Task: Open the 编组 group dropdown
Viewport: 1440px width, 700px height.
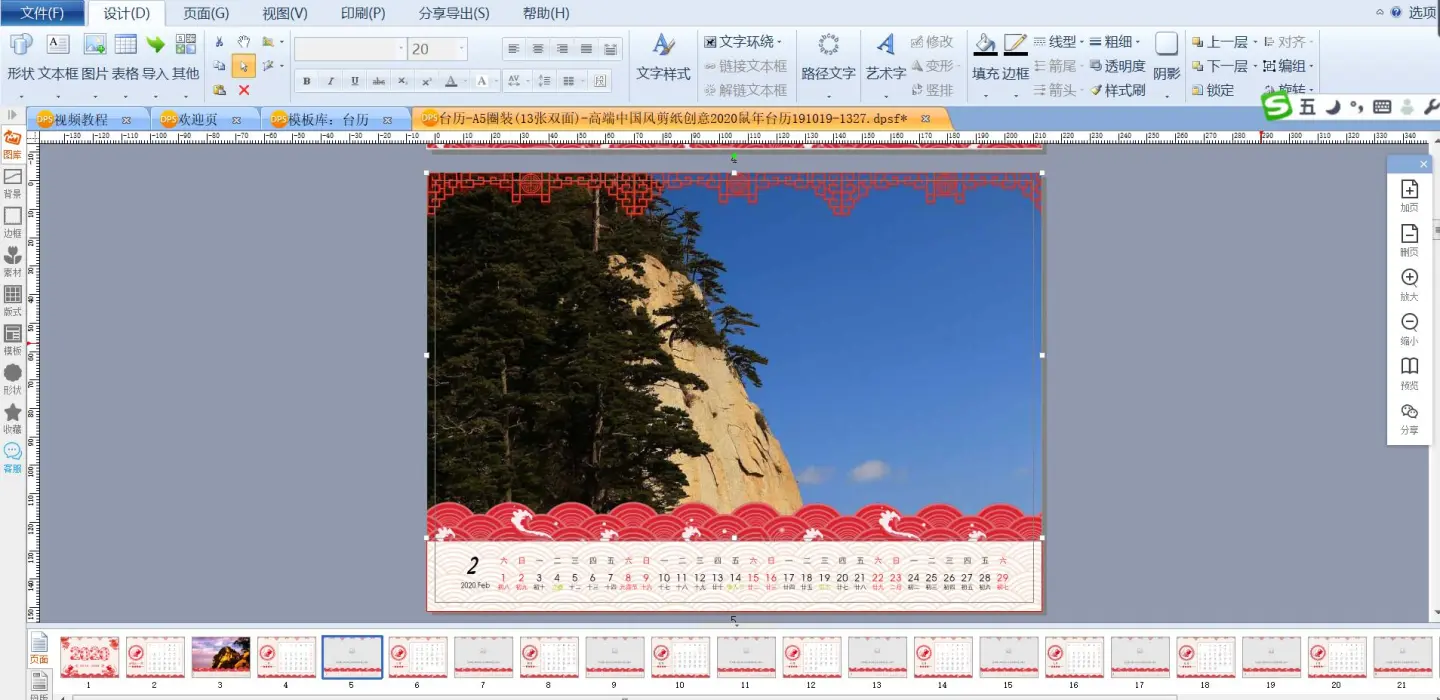Action: click(x=1288, y=66)
